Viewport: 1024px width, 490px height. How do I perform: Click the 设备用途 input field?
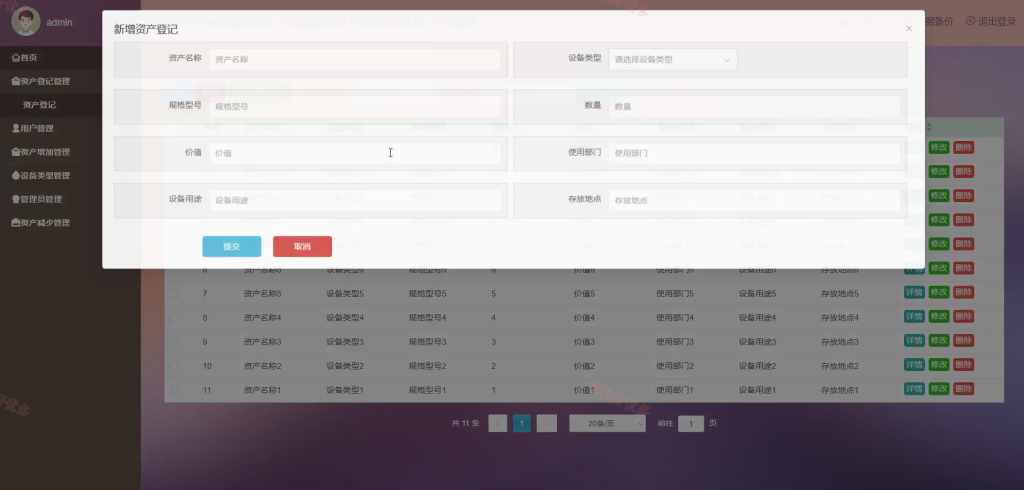[355, 201]
